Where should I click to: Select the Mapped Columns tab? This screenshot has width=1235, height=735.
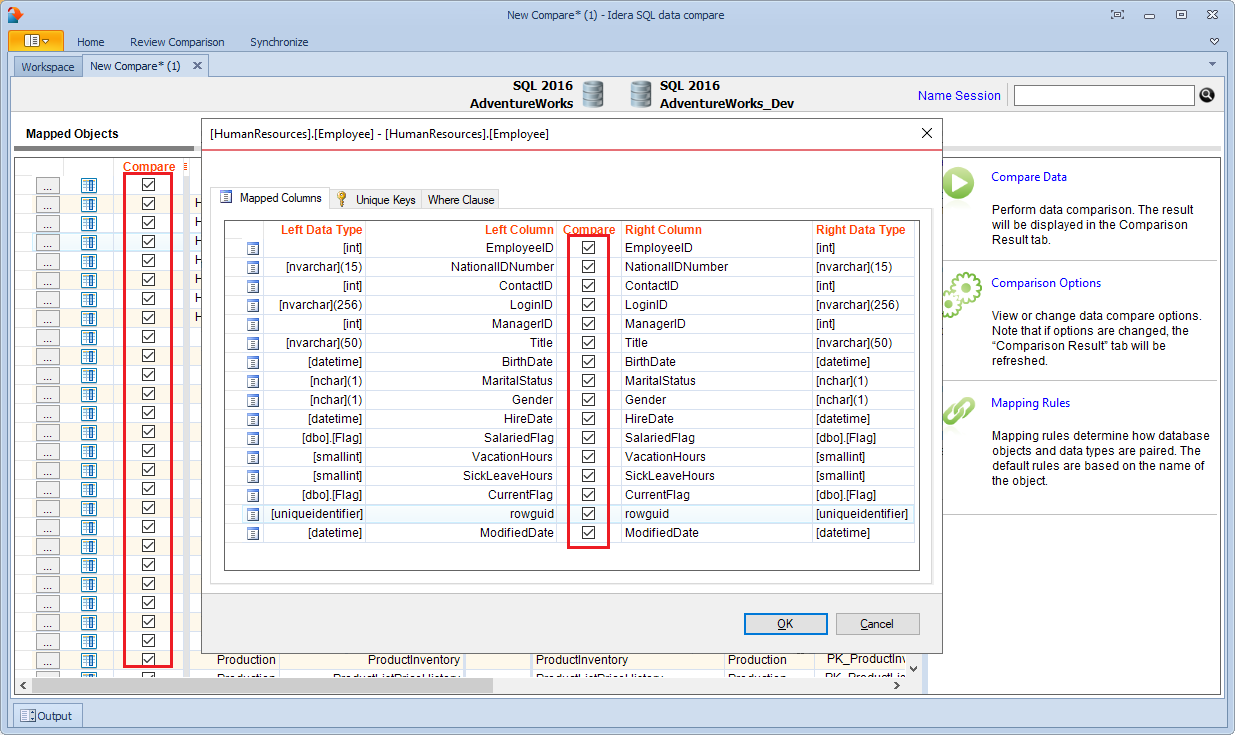271,198
